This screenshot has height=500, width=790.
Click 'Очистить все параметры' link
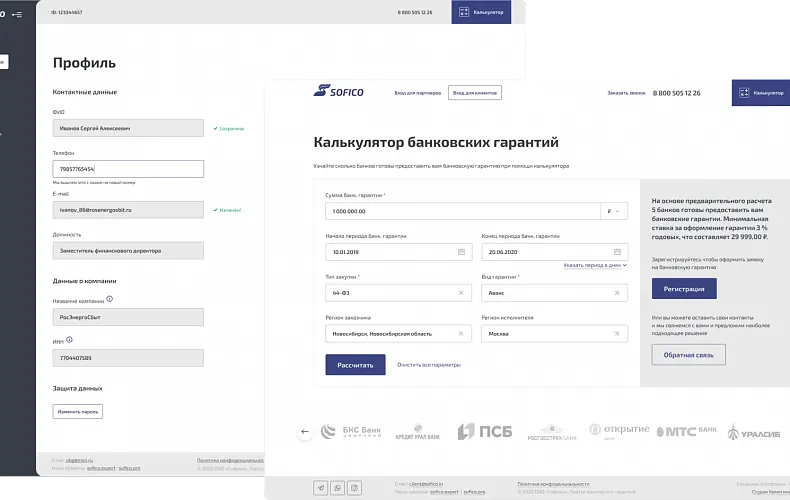click(429, 365)
